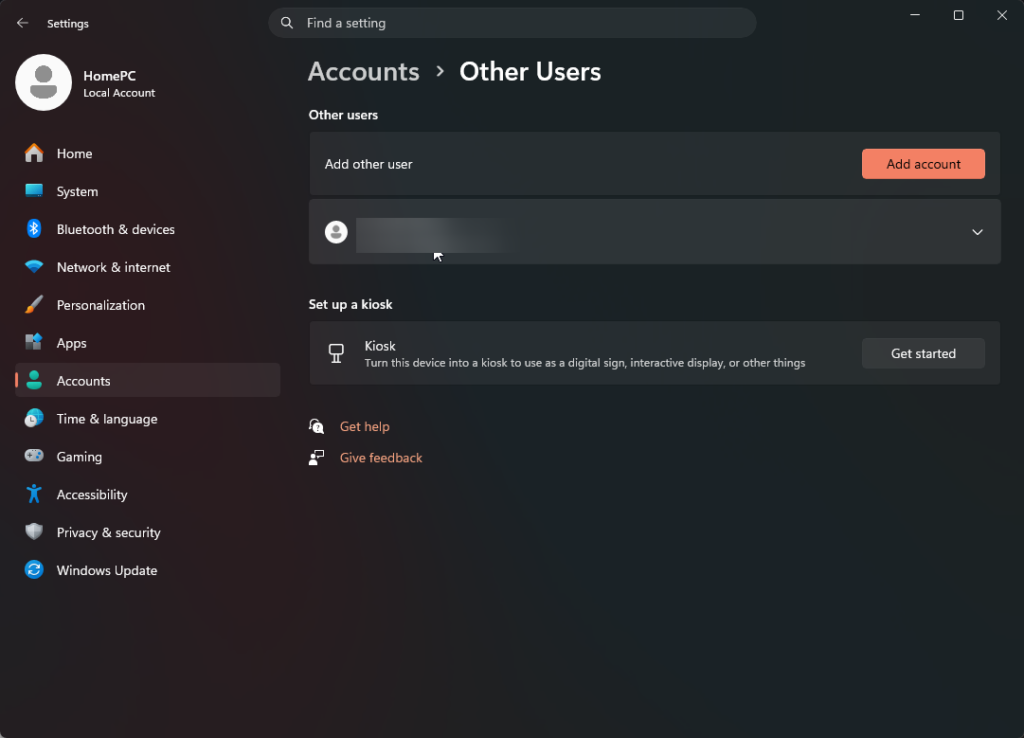Click the Bluetooth icon in sidebar
1024x738 pixels.
click(34, 229)
